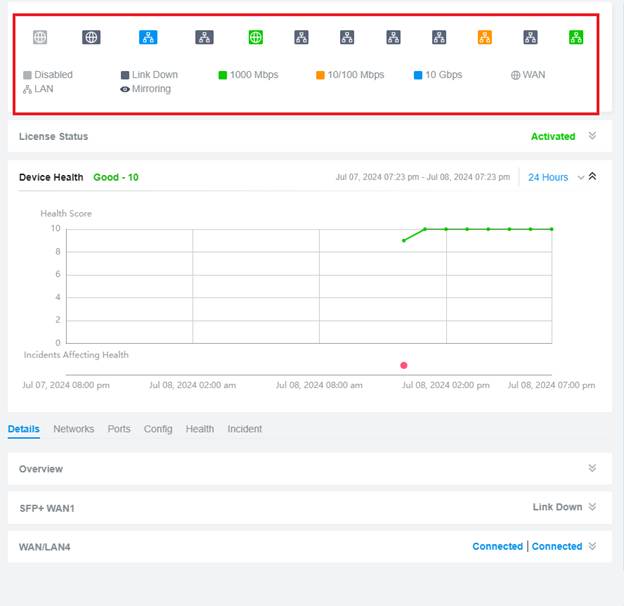Expand the WAN/LAN4 section
The width and height of the screenshot is (624, 606).
point(592,546)
